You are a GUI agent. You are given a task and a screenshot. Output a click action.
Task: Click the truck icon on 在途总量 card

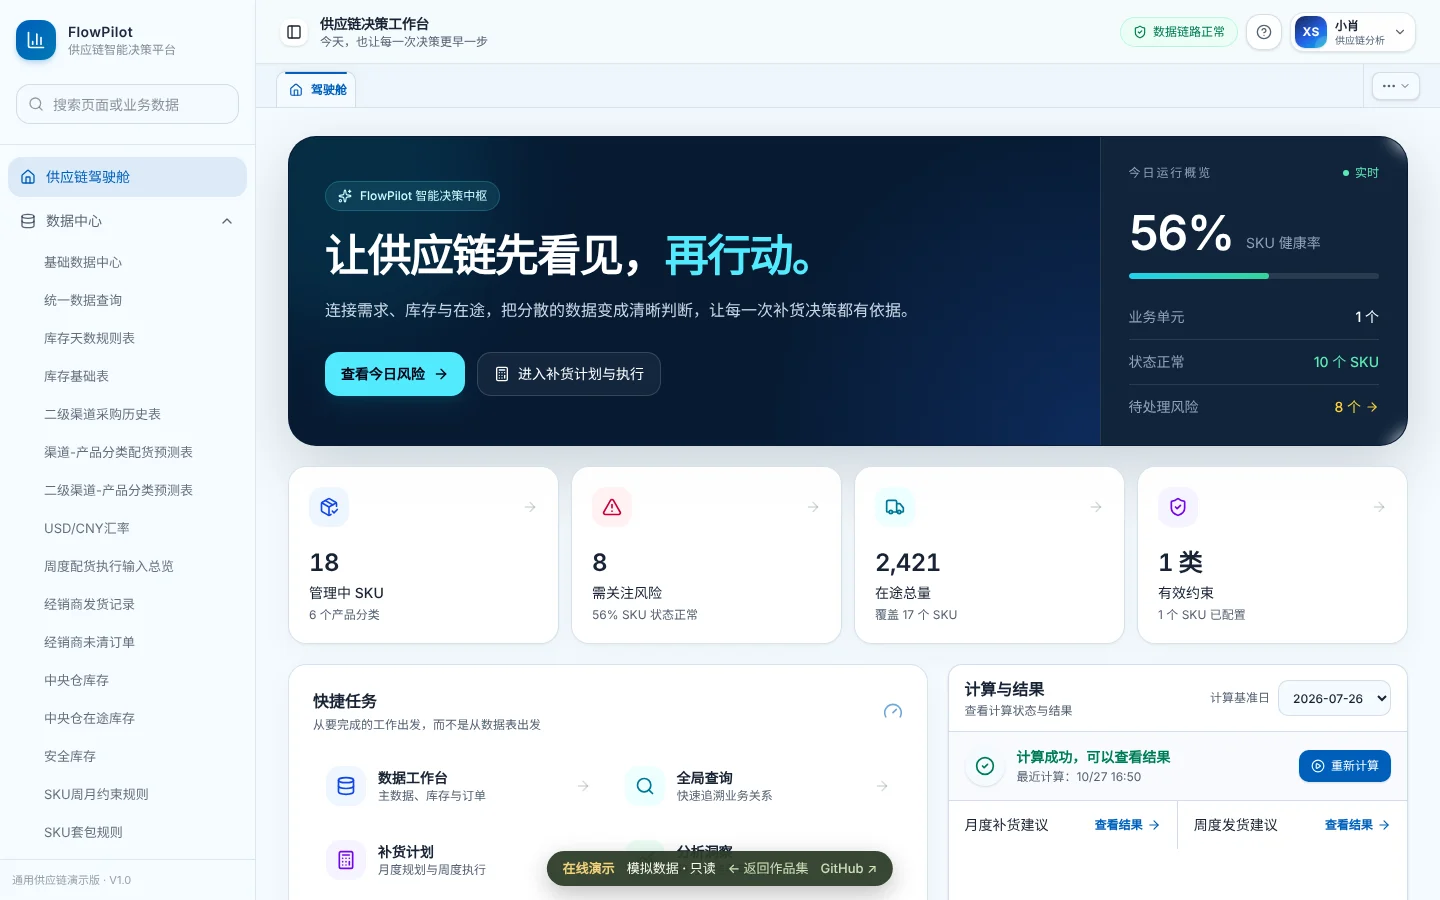(895, 507)
